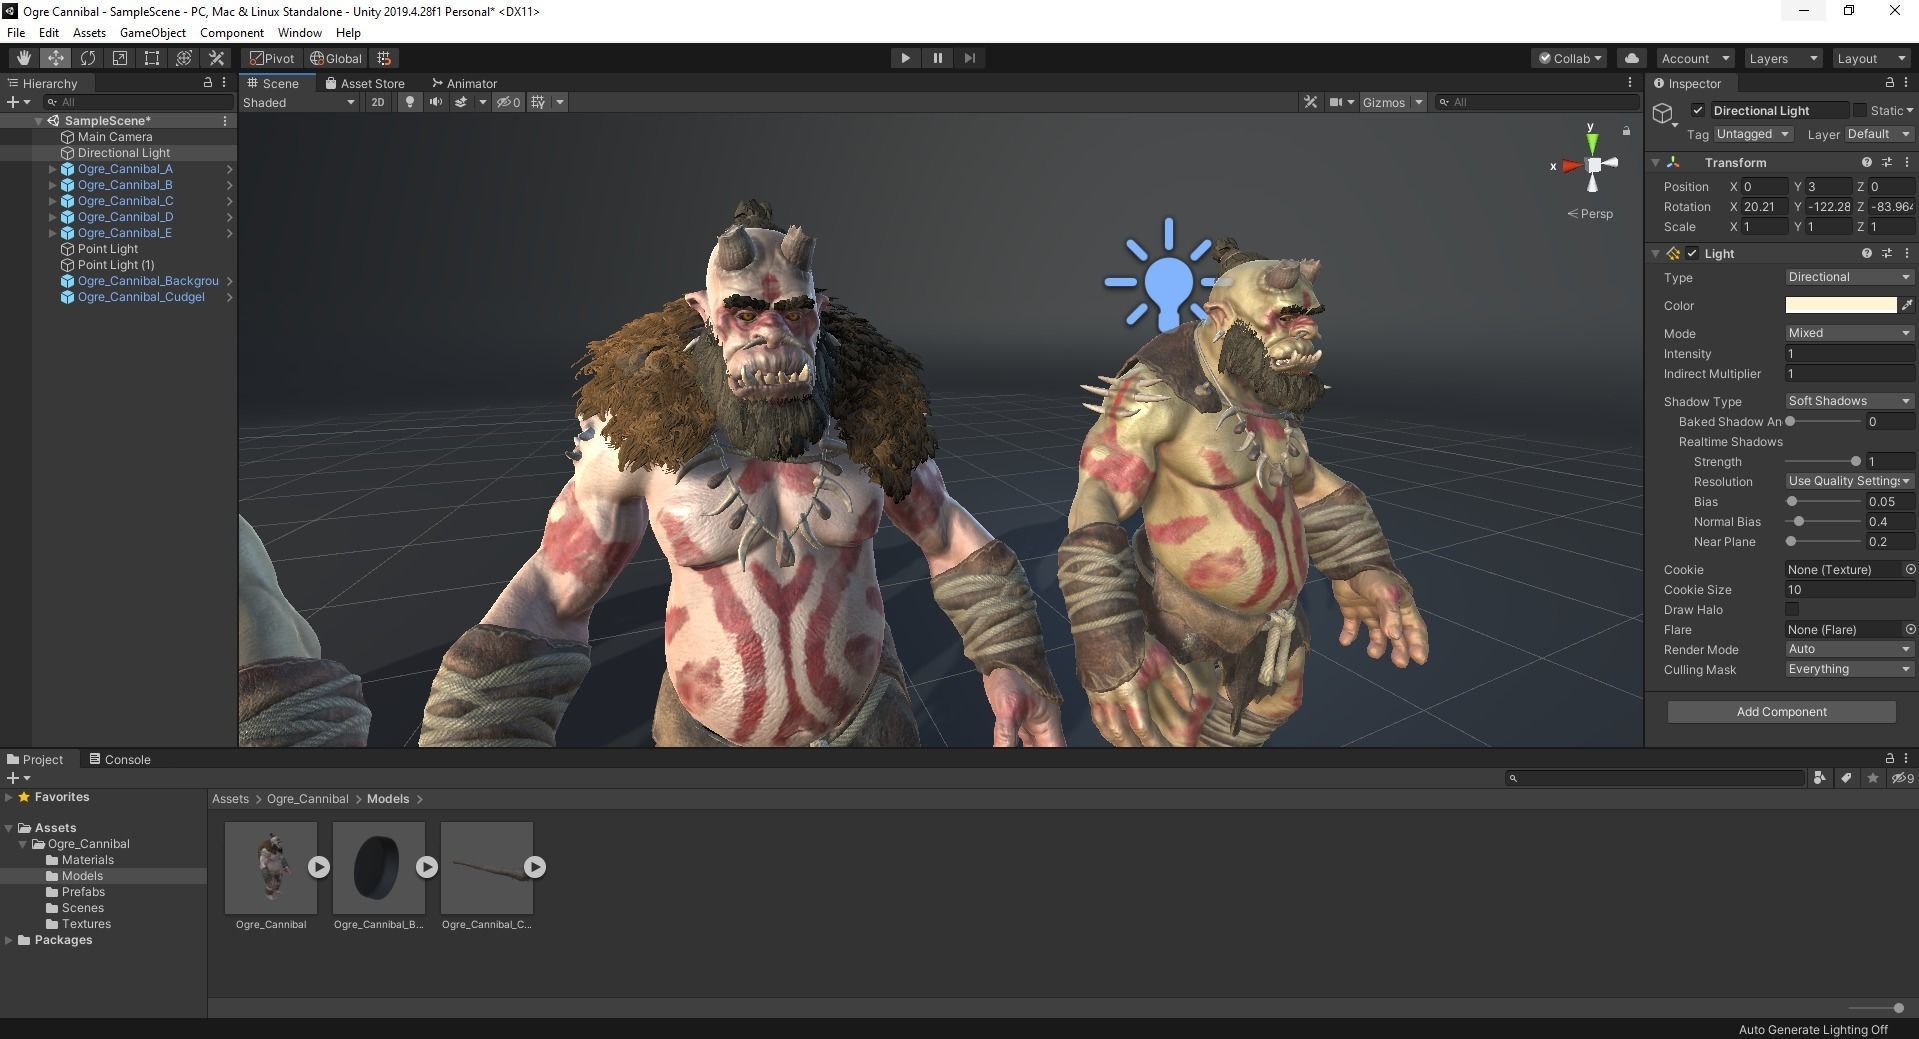This screenshot has height=1039, width=1919.
Task: Open Layout dropdown
Action: [1871, 58]
